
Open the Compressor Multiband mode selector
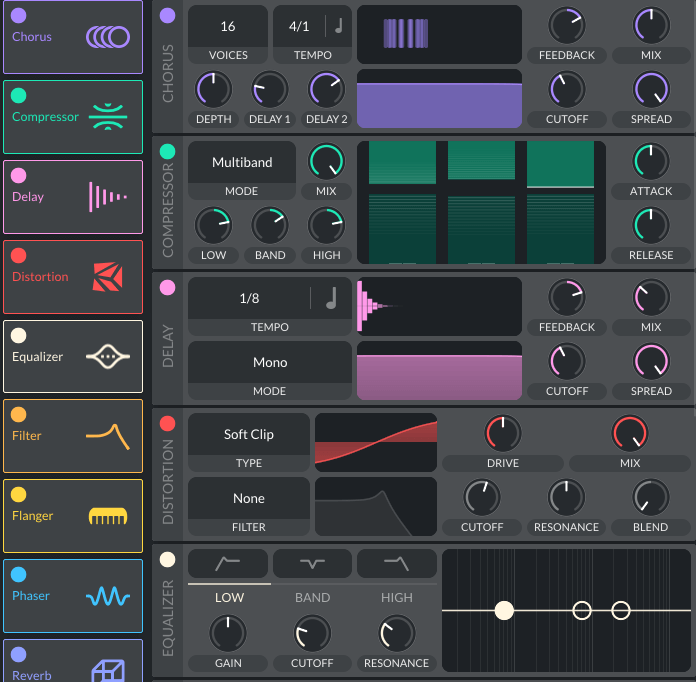click(242, 162)
